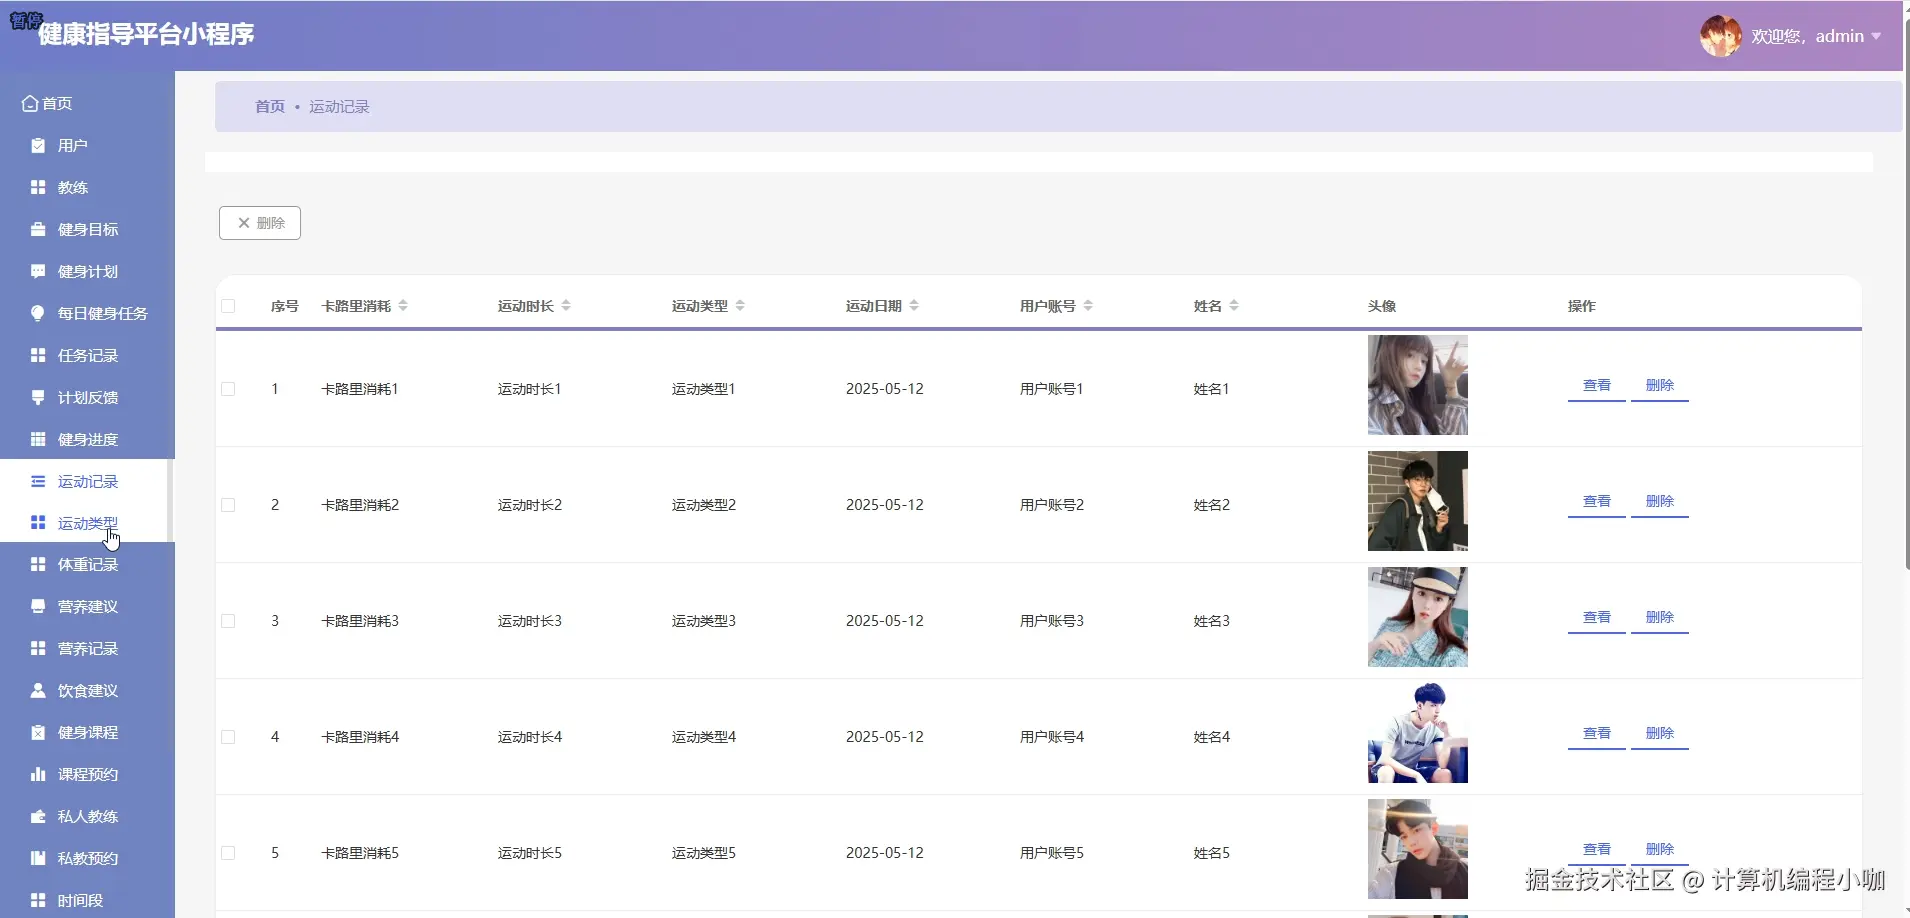Image resolution: width=1910 pixels, height=918 pixels.
Task: Open 体重记录 from the sidebar
Action: [87, 563]
